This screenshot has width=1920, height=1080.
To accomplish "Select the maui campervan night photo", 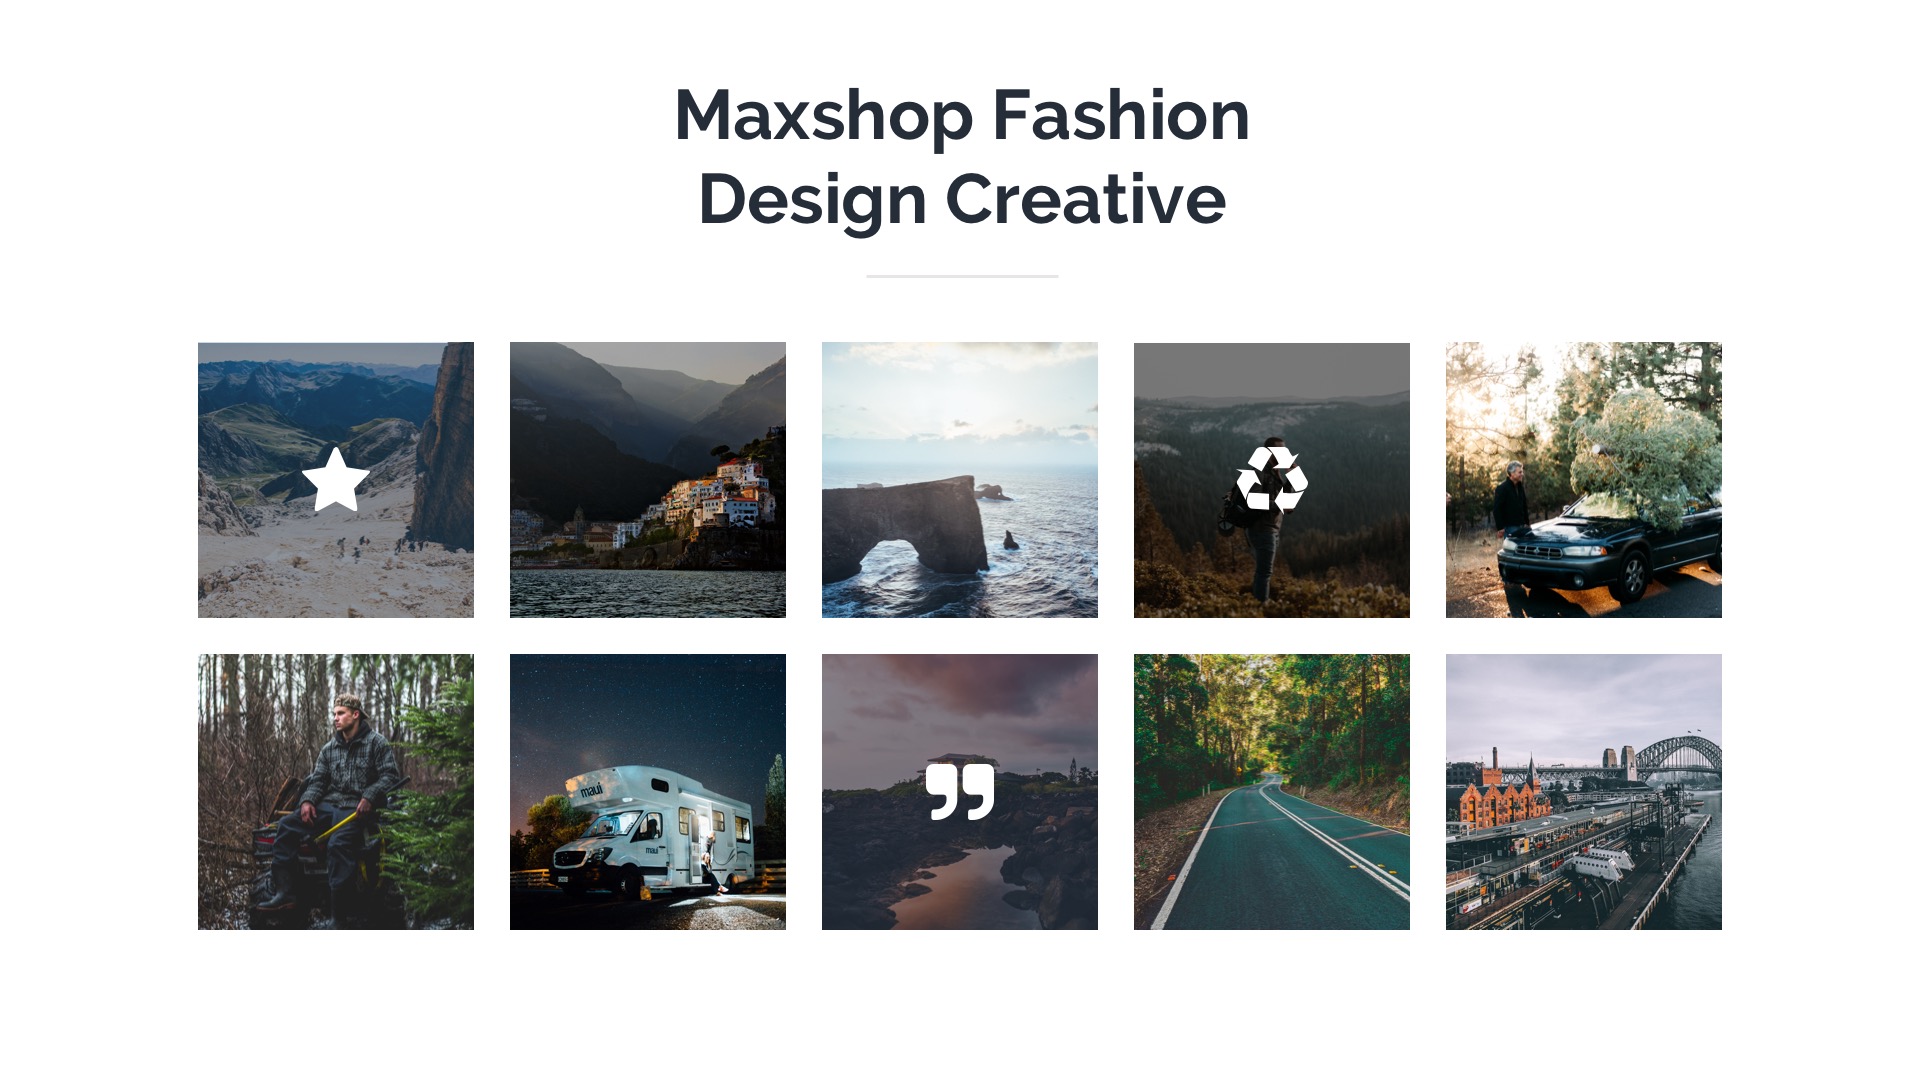I will coord(648,792).
